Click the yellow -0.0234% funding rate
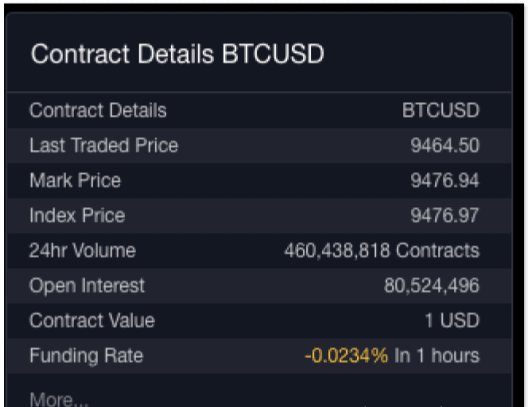 click(x=346, y=356)
